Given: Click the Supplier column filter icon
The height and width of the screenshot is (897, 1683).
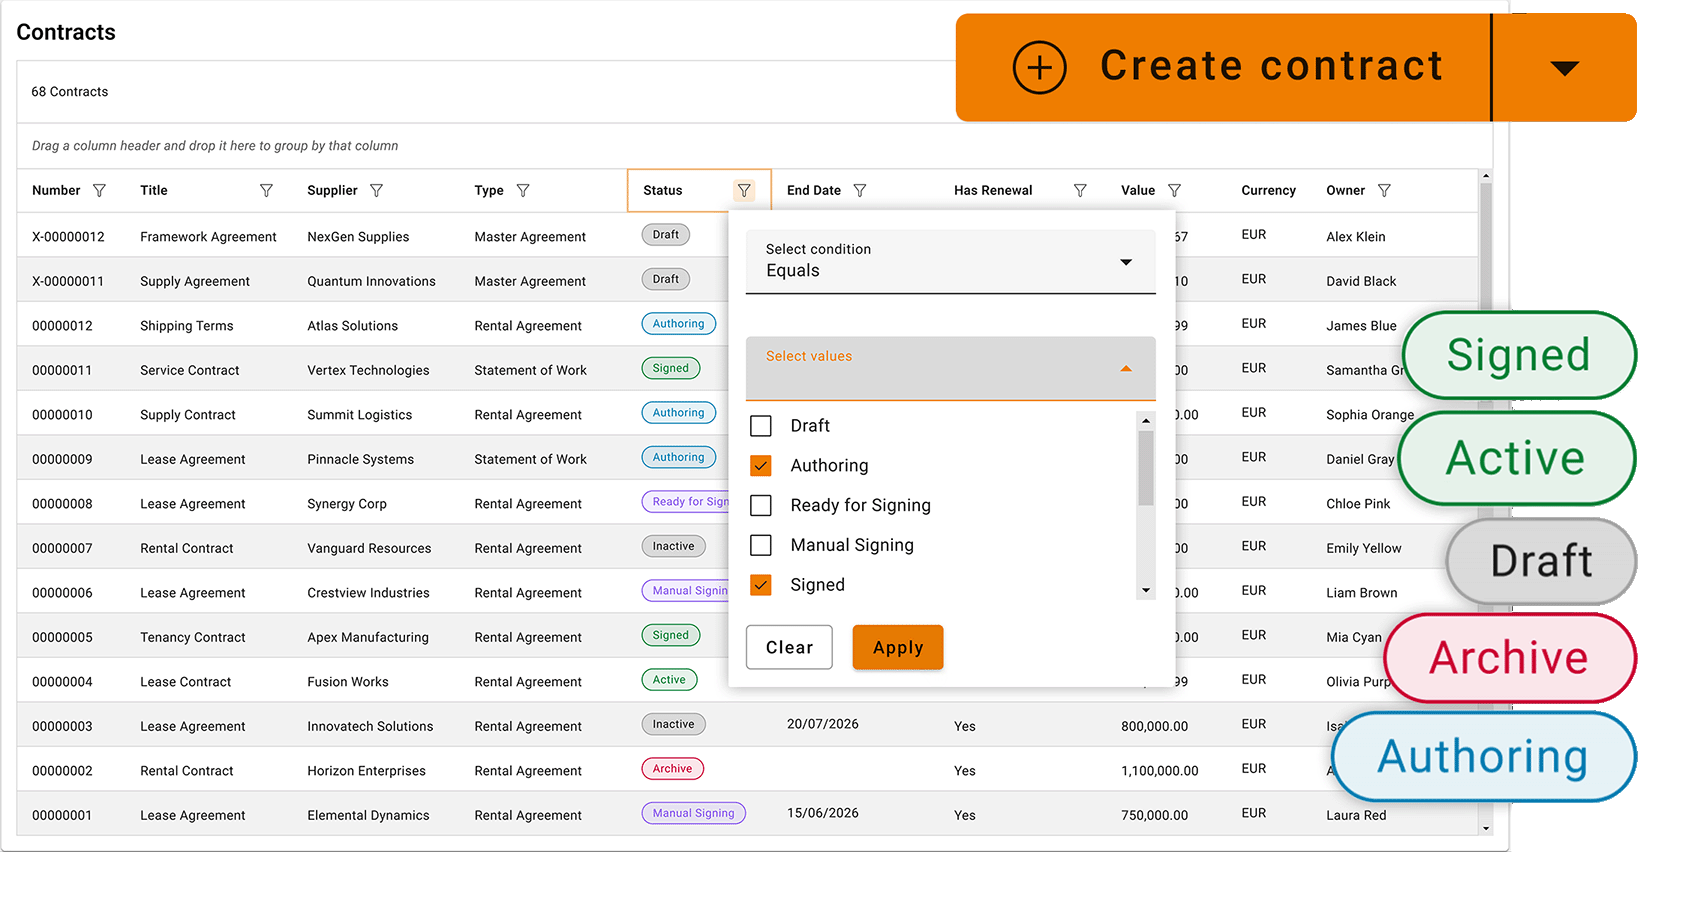Looking at the screenshot, I should pos(376,190).
